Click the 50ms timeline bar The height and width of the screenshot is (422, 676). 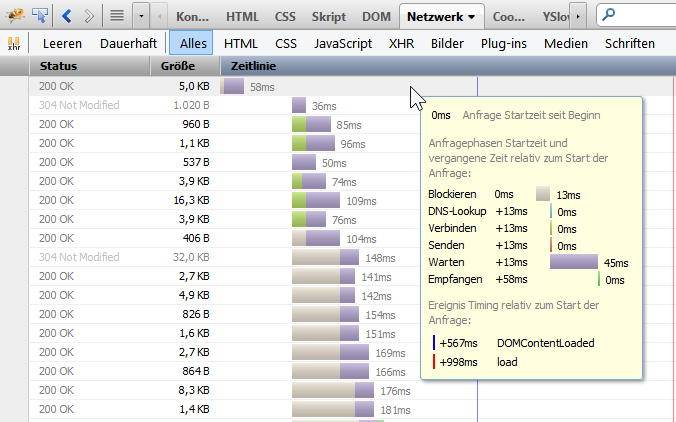304,162
